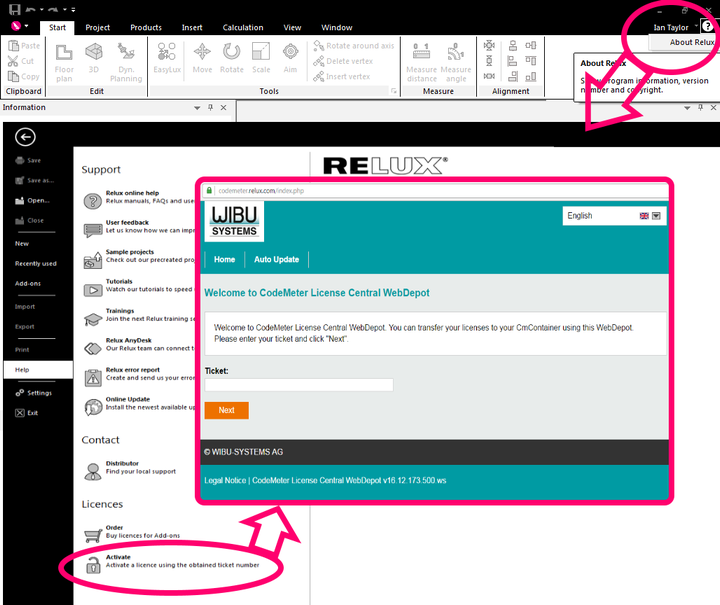The image size is (720, 605).
Task: Click the Measure distance tool
Action: 421,61
